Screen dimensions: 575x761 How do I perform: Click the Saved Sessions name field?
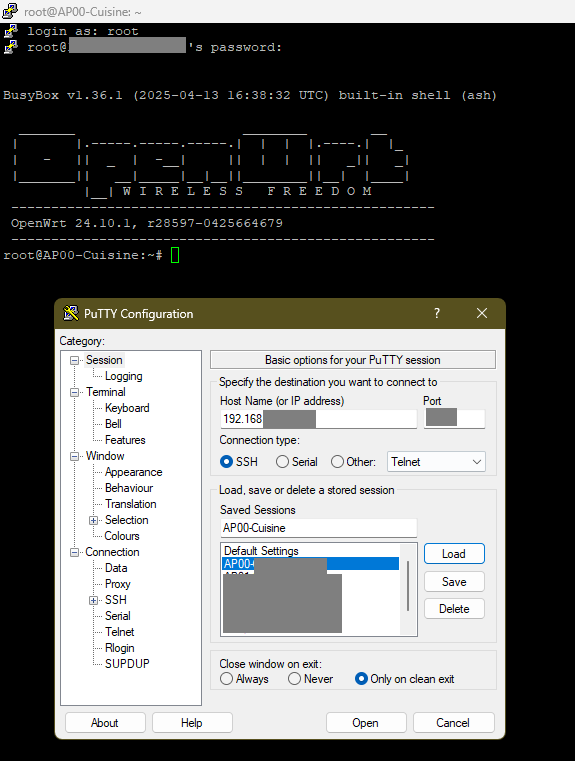[318, 528]
